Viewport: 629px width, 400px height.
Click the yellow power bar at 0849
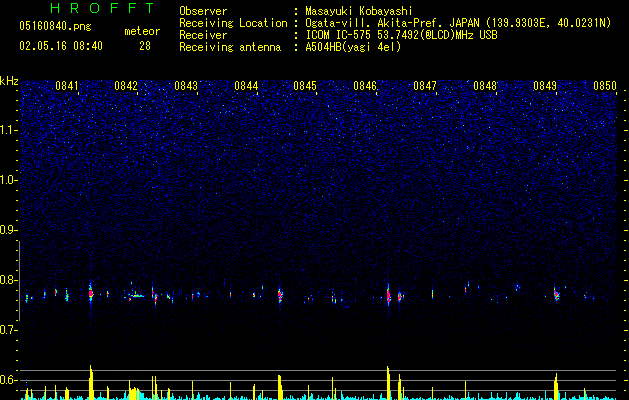coord(556,386)
